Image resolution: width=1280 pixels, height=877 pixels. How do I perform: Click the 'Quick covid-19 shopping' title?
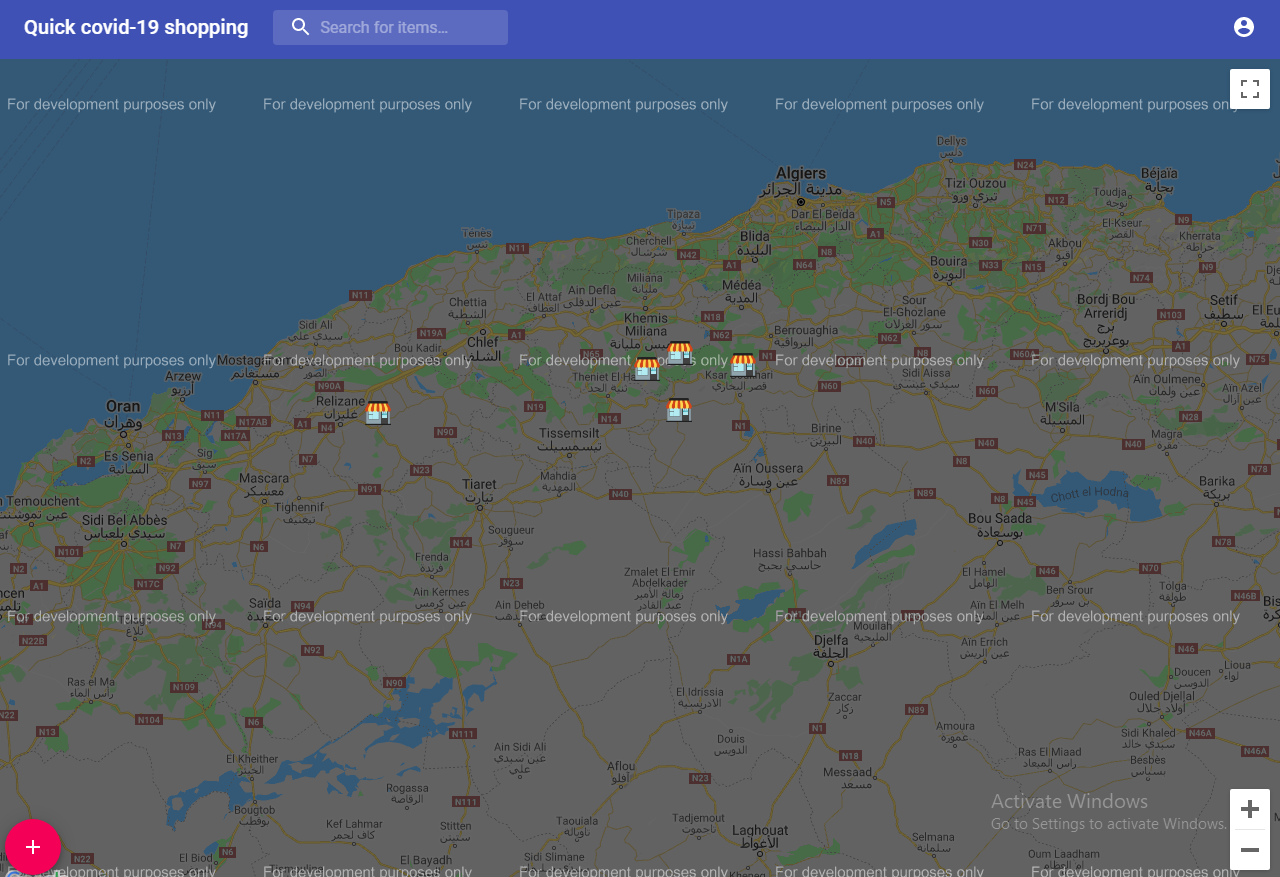pyautogui.click(x=136, y=27)
